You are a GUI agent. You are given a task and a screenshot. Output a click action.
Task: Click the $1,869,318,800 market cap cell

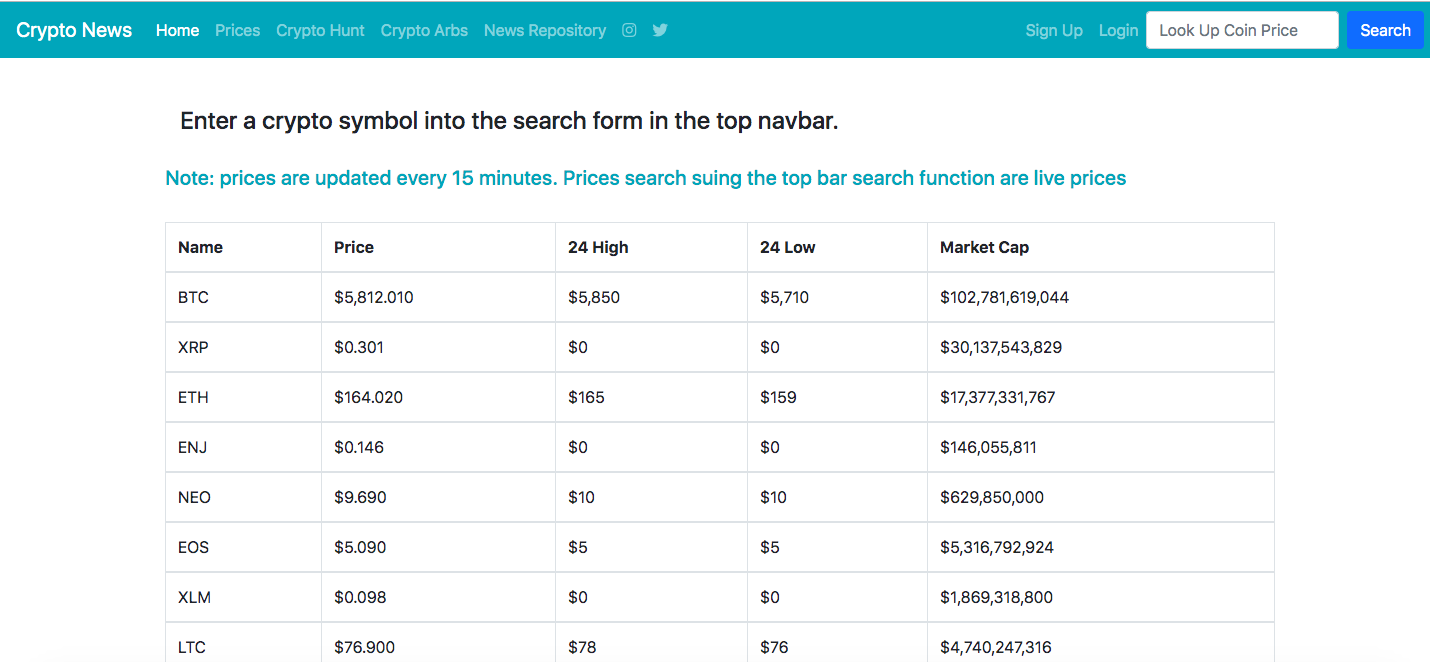pos(1101,597)
